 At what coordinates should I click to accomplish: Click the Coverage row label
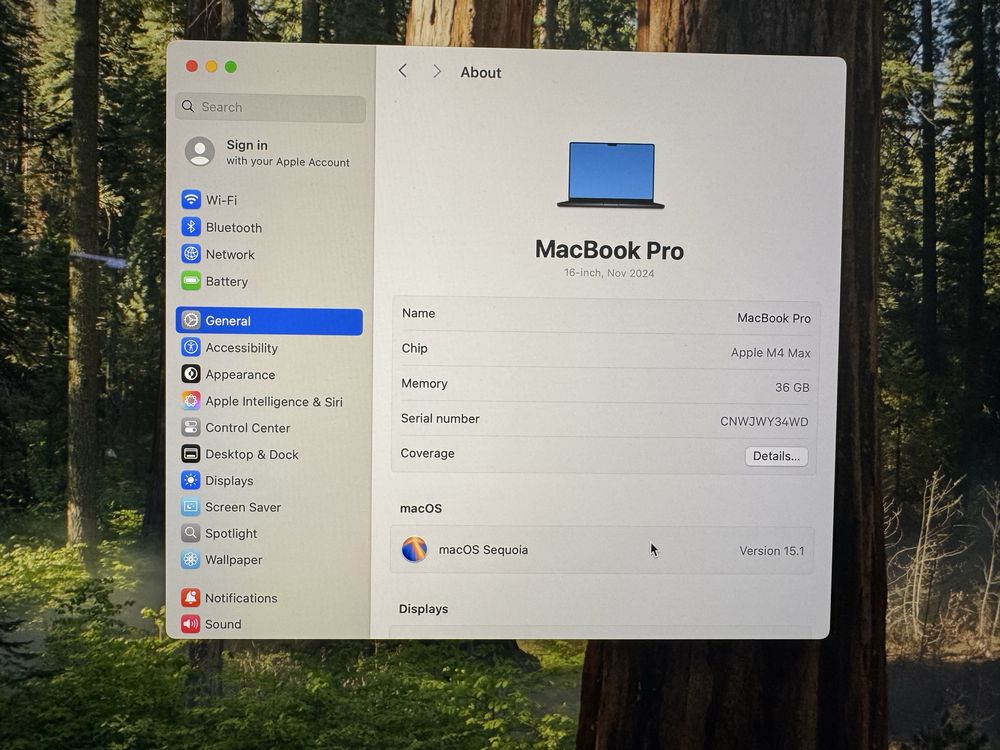point(427,453)
